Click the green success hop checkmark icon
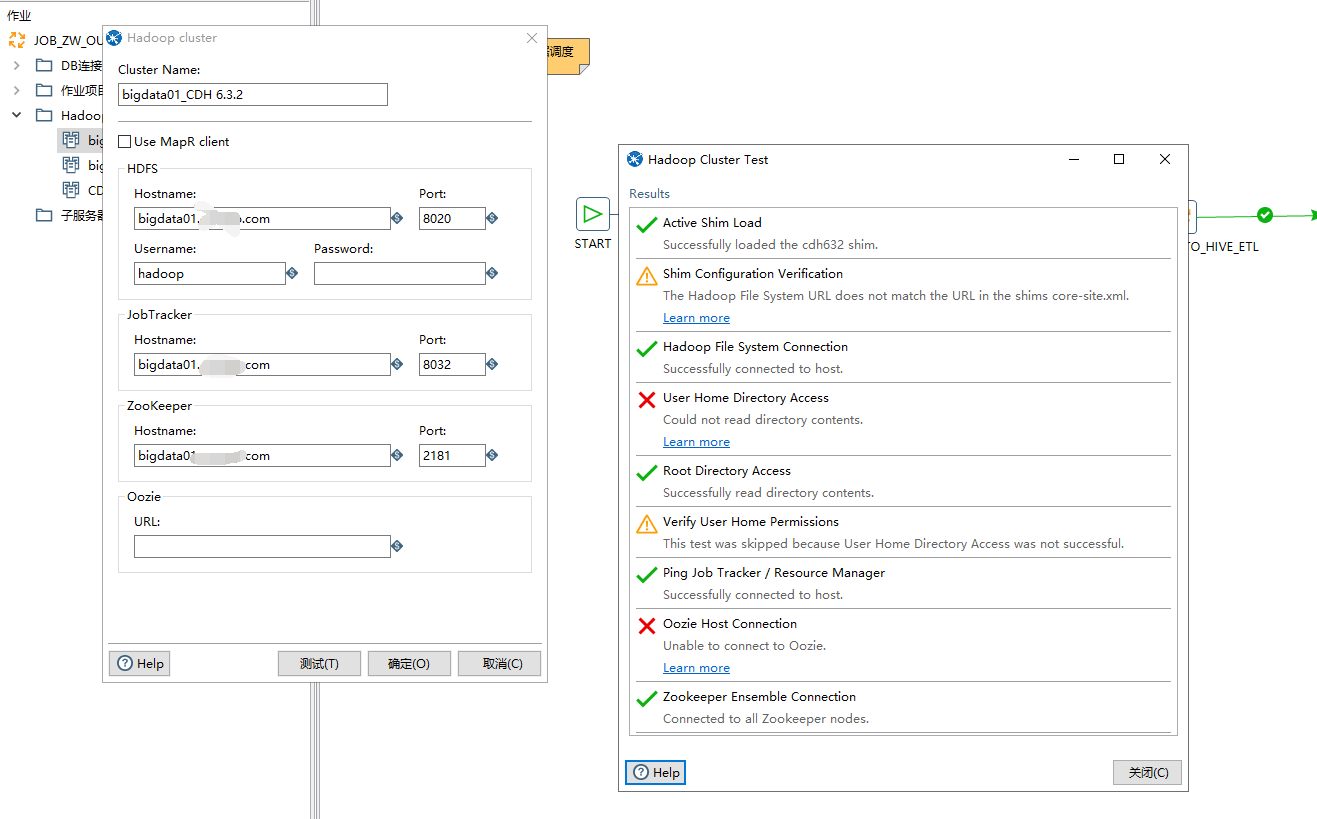1317x819 pixels. pyautogui.click(x=1265, y=215)
